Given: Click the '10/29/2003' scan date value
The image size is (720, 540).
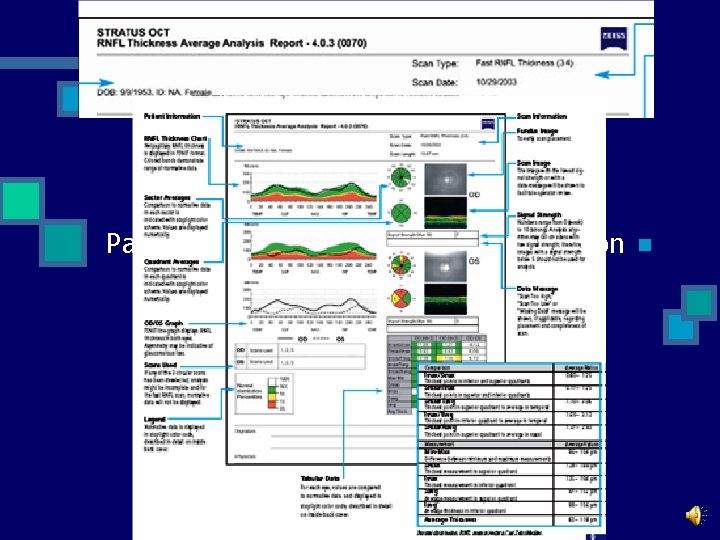Looking at the screenshot, I should pyautogui.click(x=496, y=82).
